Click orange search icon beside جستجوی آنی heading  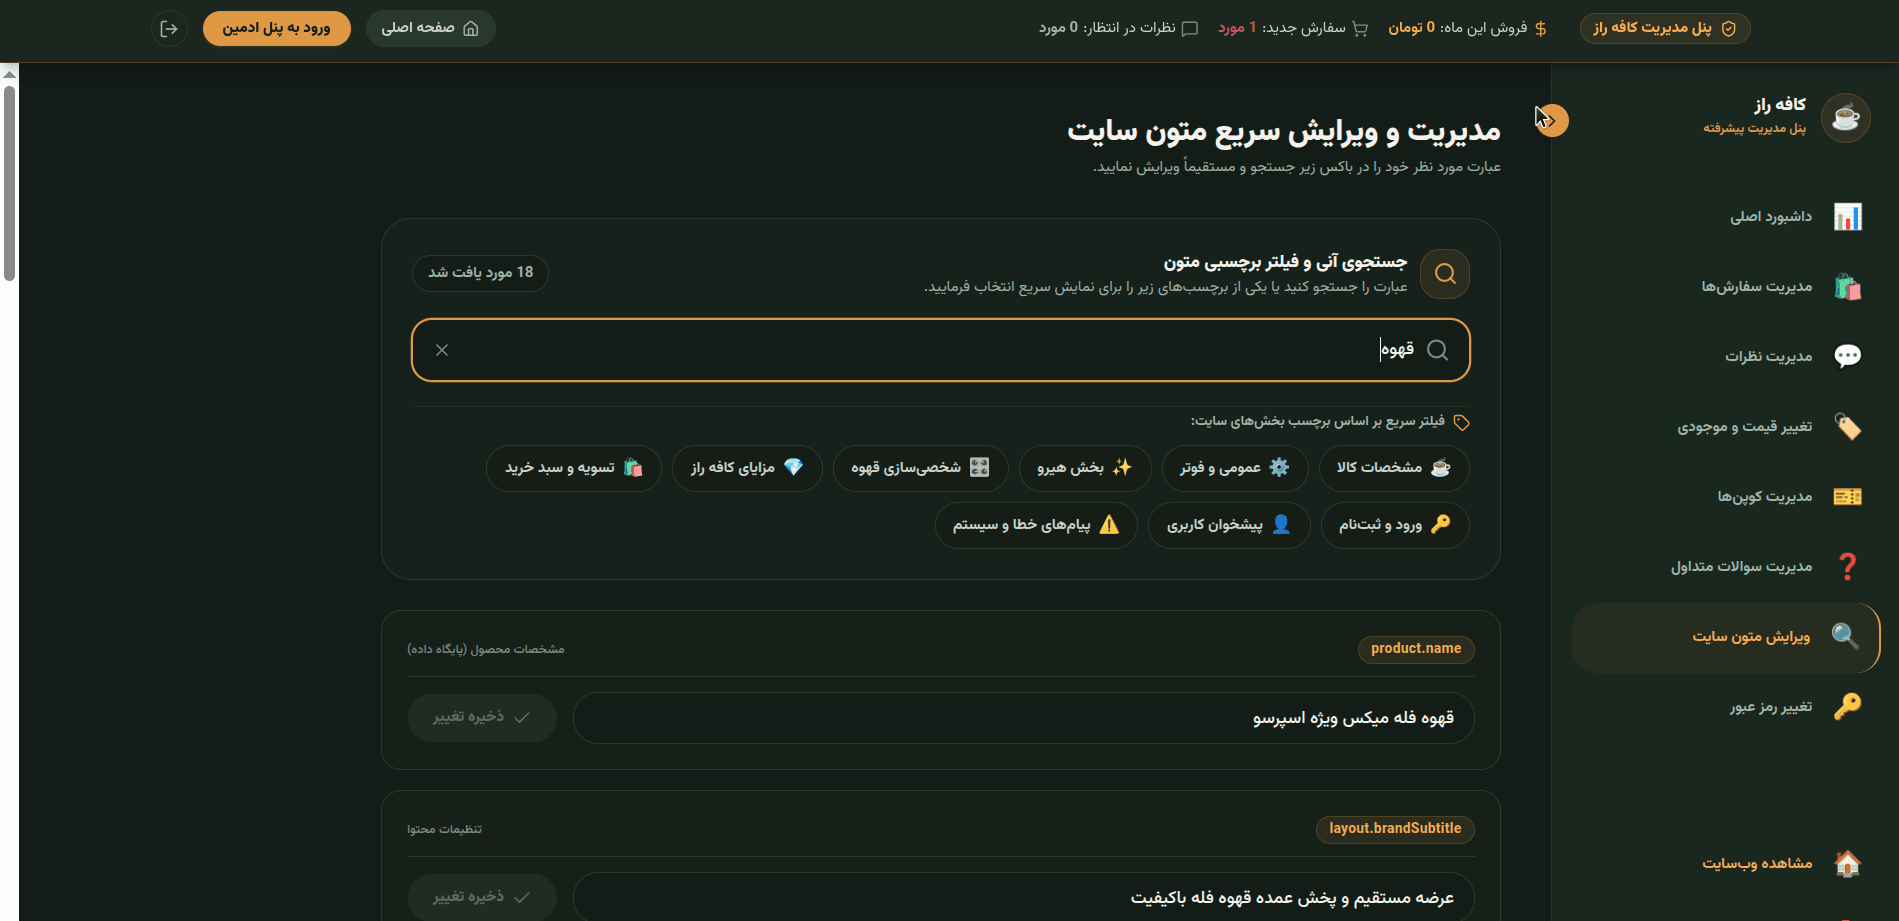pyautogui.click(x=1445, y=274)
